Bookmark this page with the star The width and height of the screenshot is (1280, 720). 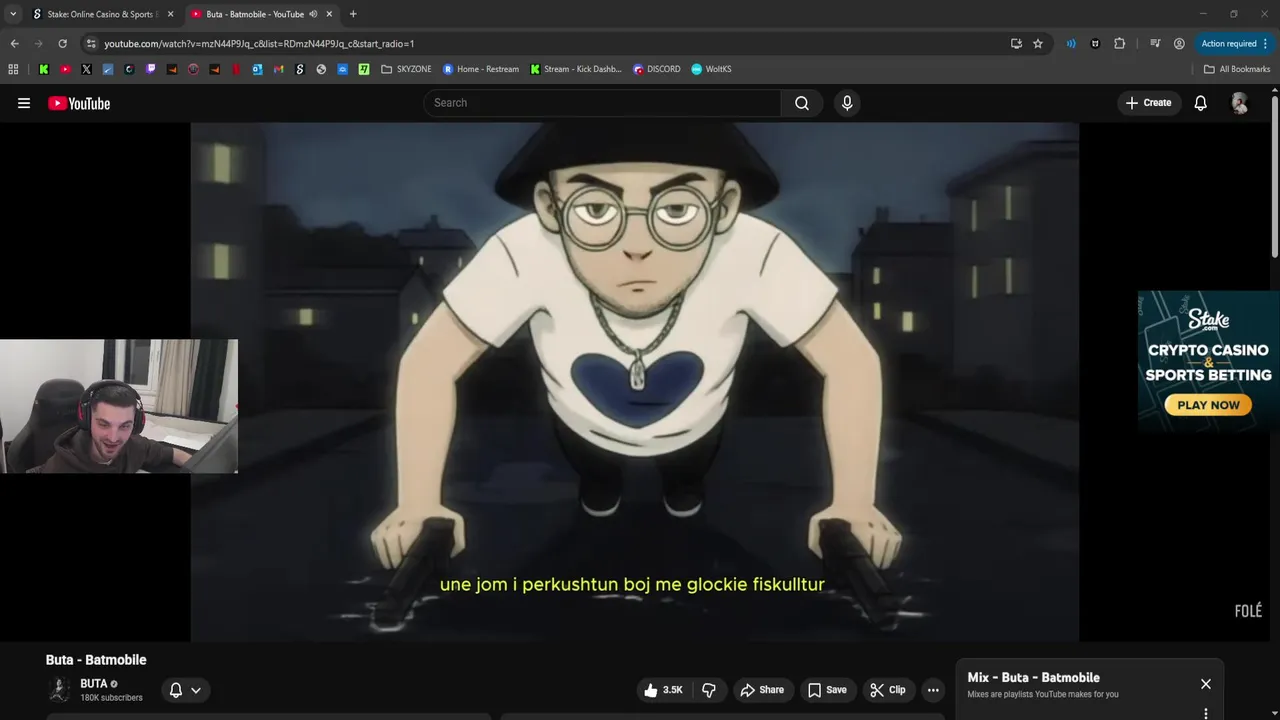pyautogui.click(x=1038, y=43)
